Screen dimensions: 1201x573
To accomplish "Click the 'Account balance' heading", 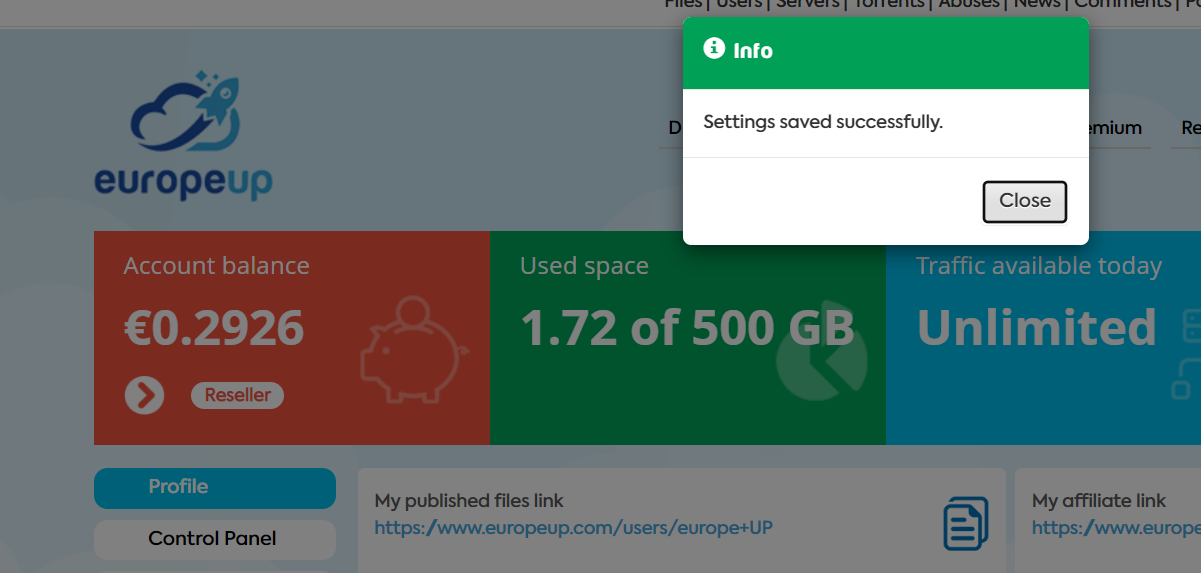I will pos(217,266).
